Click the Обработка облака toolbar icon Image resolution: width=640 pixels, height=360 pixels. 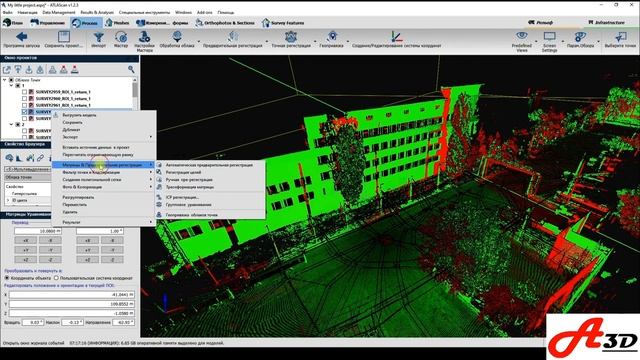tap(177, 37)
